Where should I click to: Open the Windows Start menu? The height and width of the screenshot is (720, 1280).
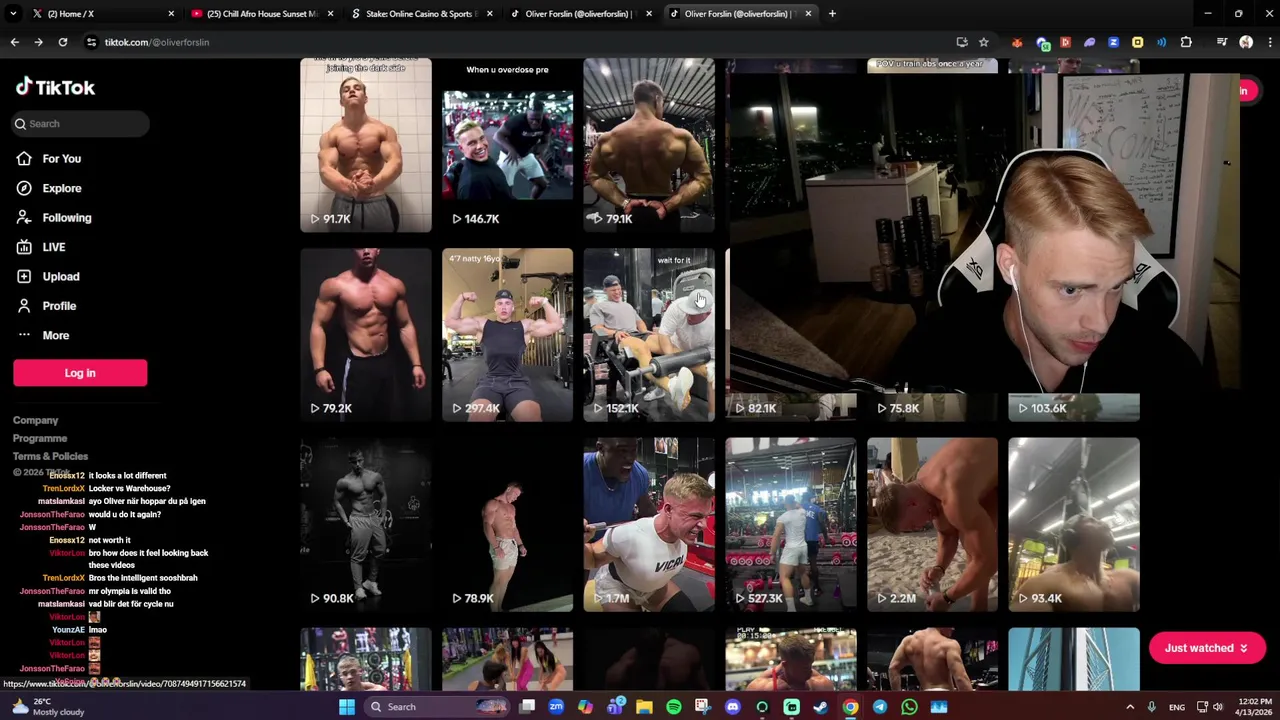[x=346, y=707]
